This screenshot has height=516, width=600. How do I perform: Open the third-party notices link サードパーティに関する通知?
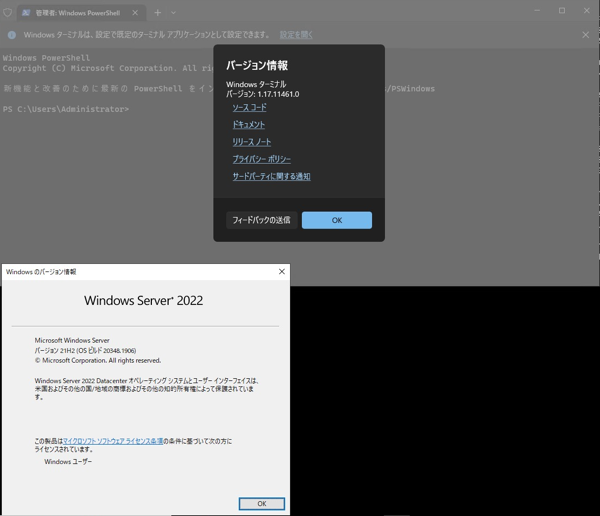coord(272,176)
